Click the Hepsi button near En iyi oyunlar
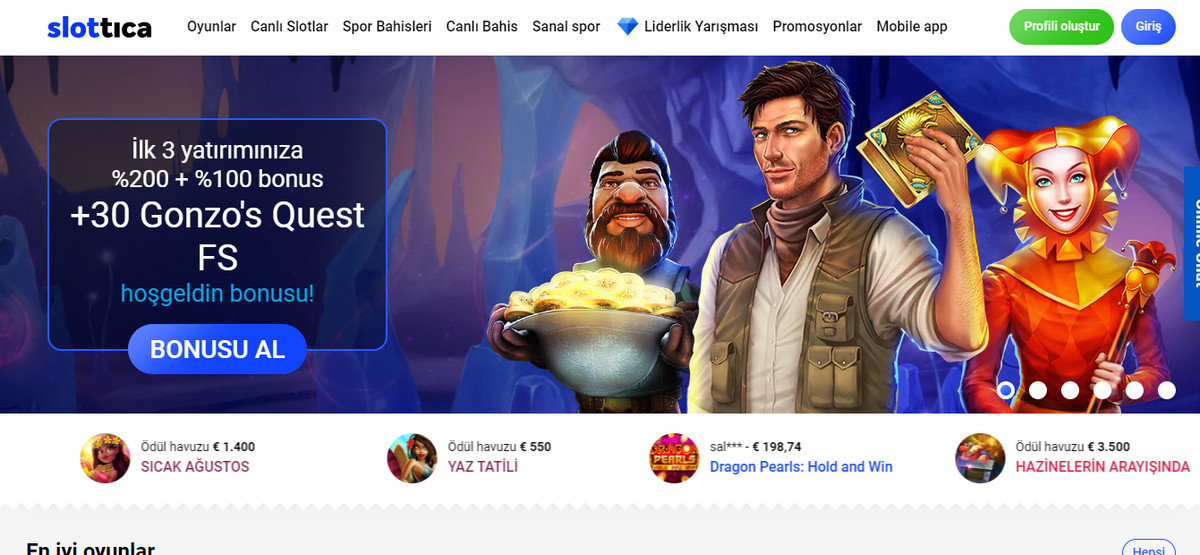This screenshot has width=1200, height=555. (1148, 549)
